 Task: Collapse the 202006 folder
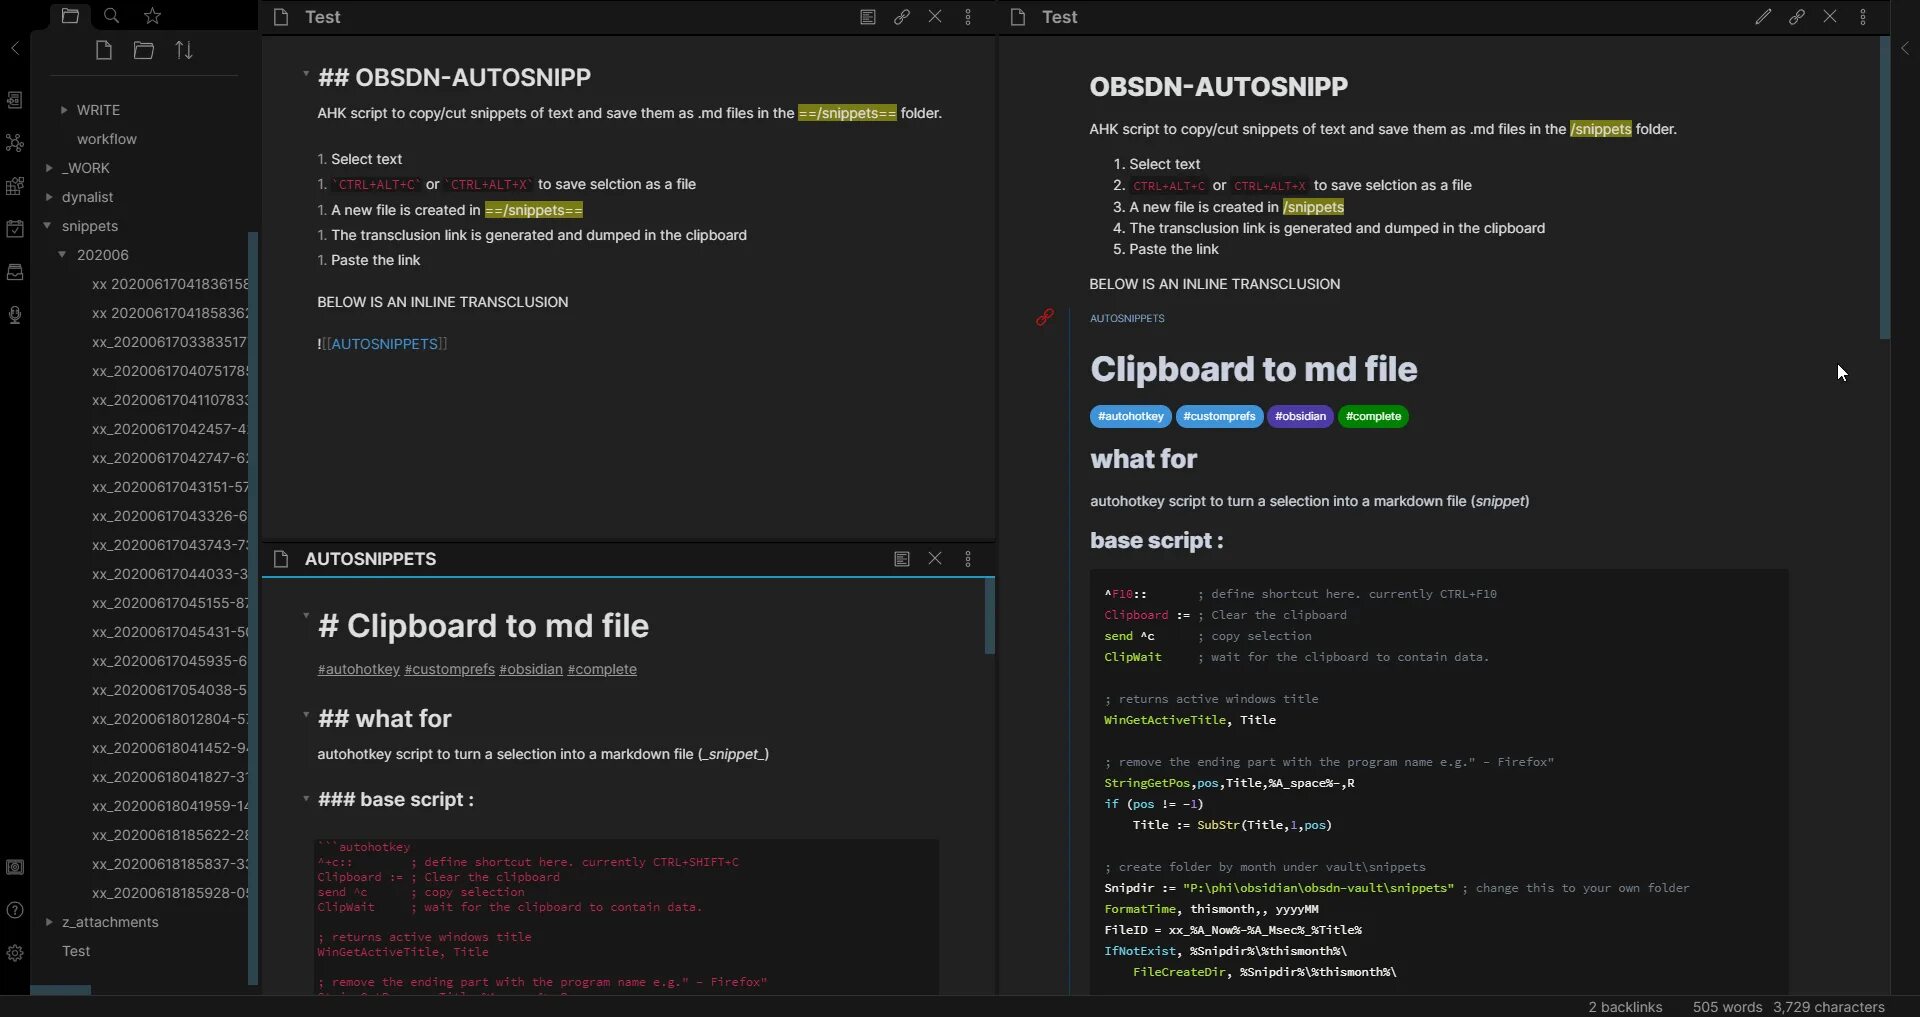tap(63, 255)
